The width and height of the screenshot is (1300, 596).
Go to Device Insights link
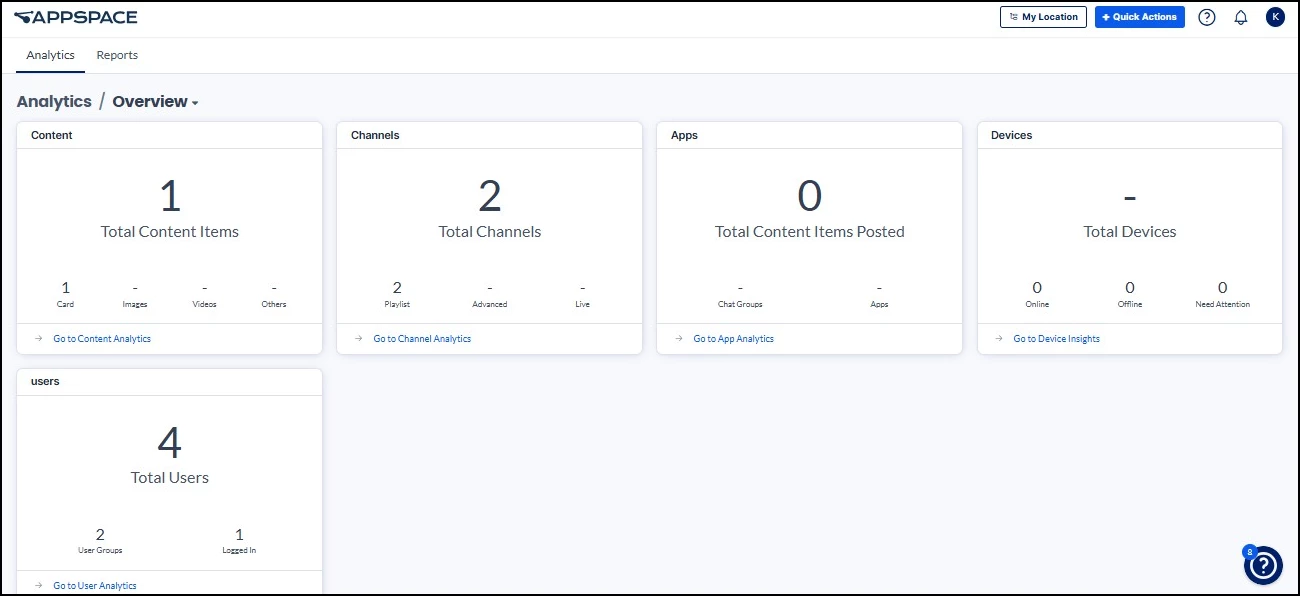click(x=1056, y=339)
